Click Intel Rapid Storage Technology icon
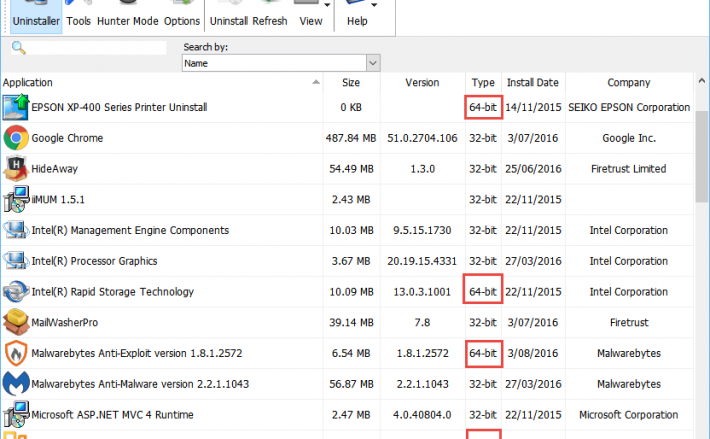Screen dimensions: 710x439 tap(16, 291)
